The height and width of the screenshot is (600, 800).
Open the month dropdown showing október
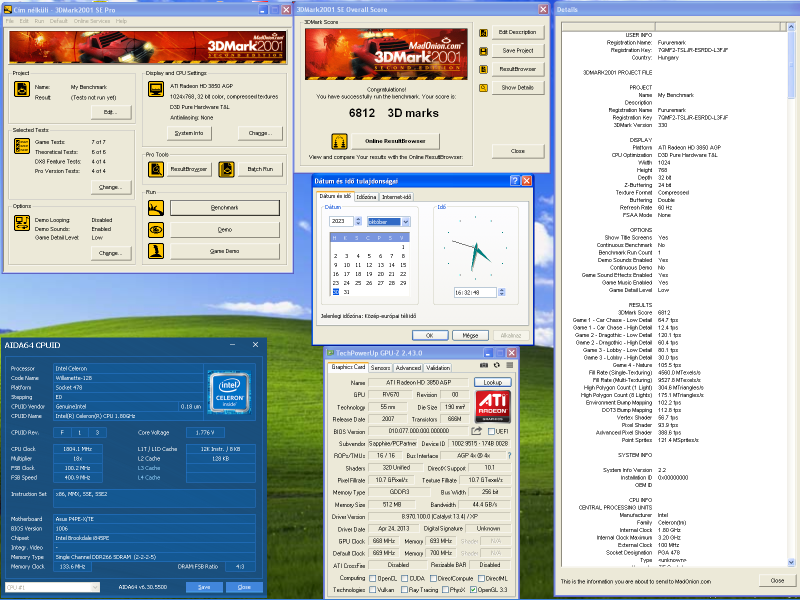tap(406, 221)
